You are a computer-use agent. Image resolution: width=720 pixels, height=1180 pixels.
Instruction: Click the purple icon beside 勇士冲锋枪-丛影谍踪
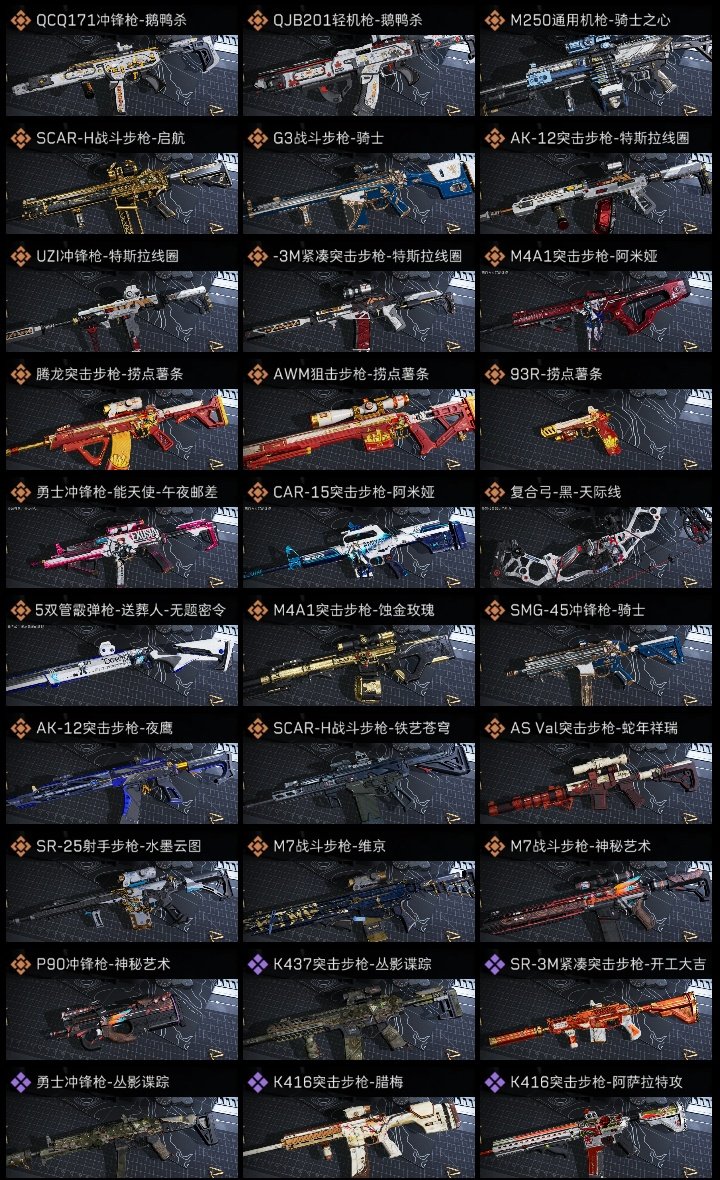pyautogui.click(x=20, y=1082)
